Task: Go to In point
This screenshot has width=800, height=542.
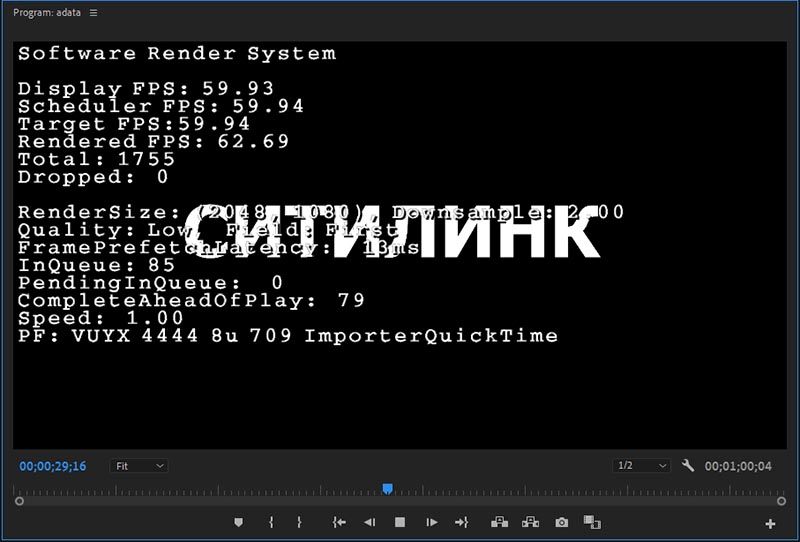Action: pyautogui.click(x=339, y=522)
